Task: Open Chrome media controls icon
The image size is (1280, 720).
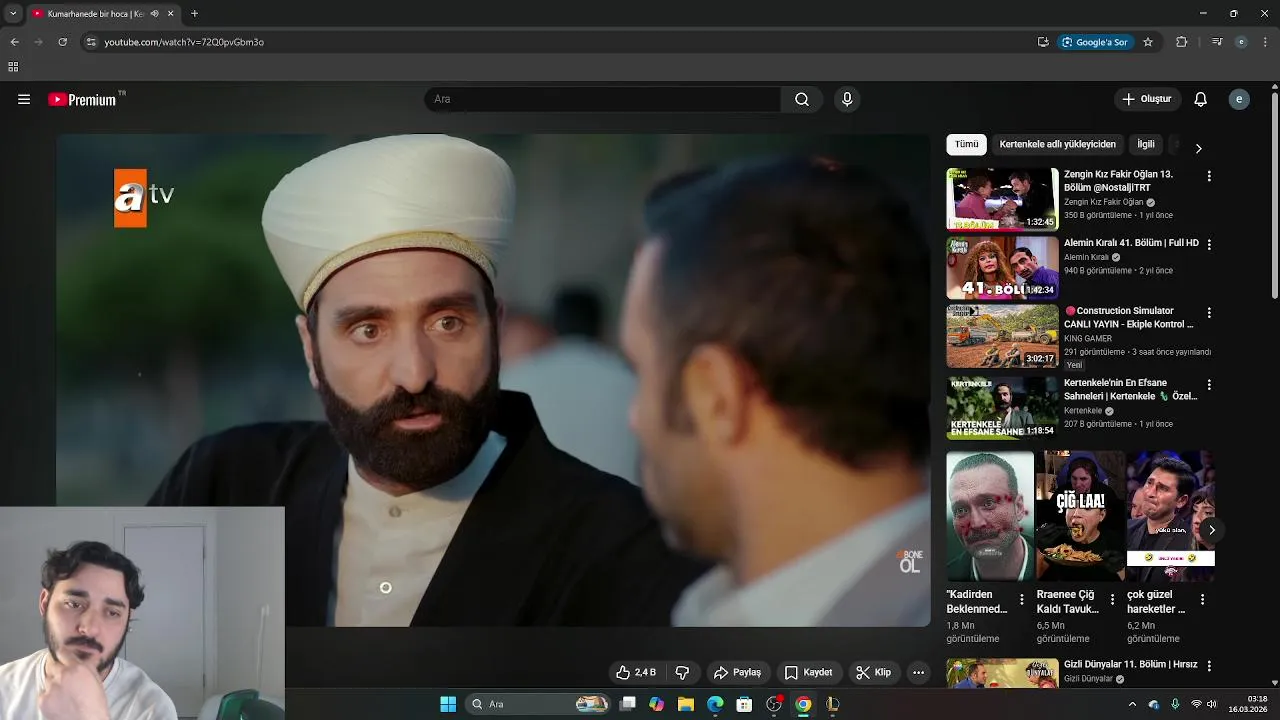Action: point(1217,42)
